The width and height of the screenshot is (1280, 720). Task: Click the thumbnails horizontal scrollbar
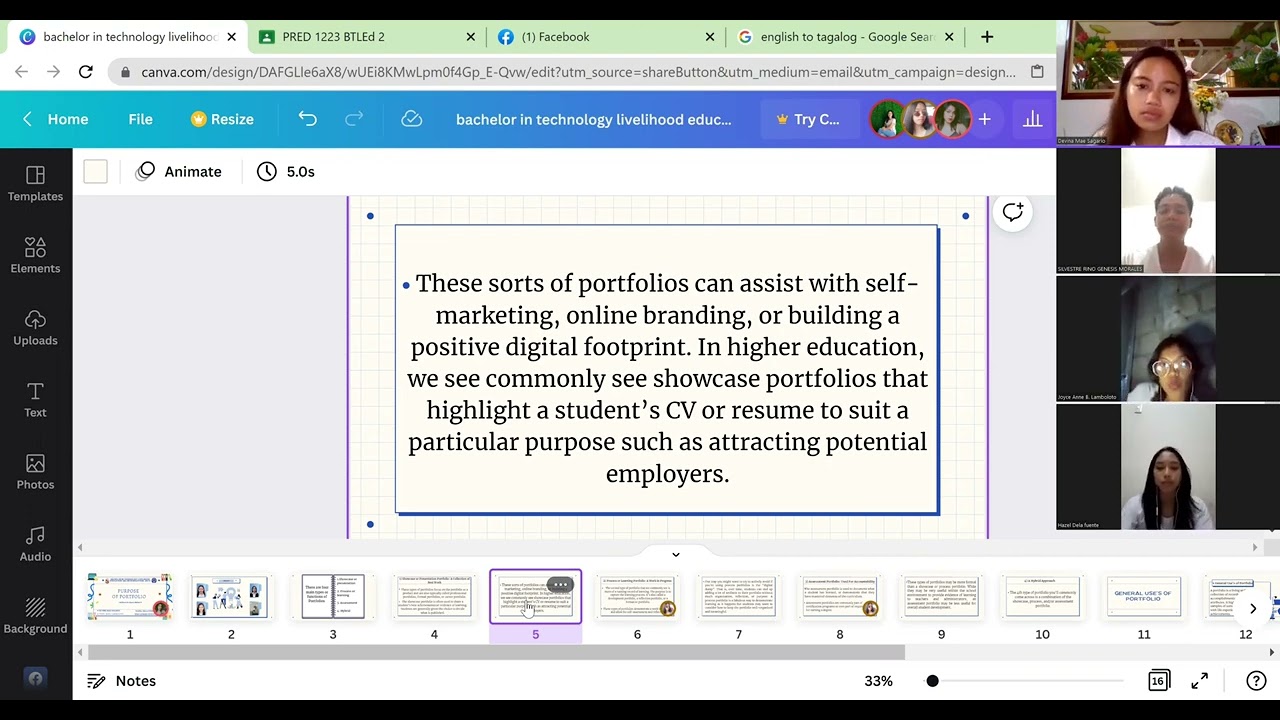496,652
